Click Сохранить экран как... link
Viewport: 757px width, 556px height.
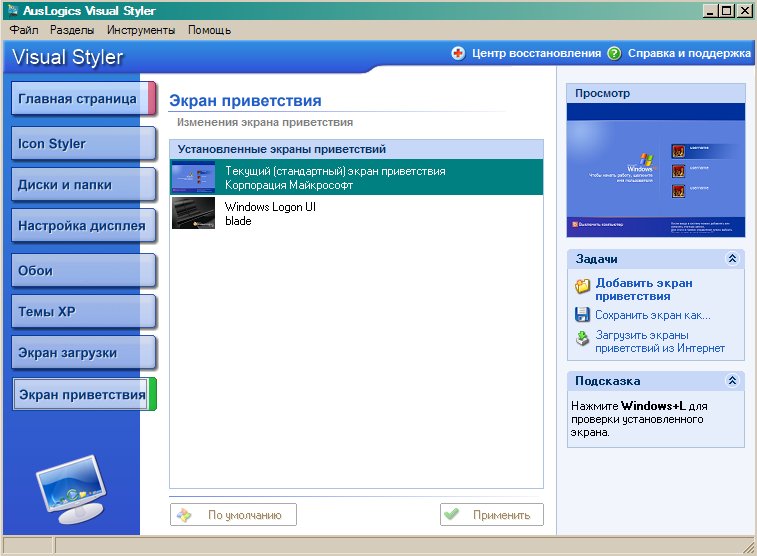pyautogui.click(x=653, y=315)
